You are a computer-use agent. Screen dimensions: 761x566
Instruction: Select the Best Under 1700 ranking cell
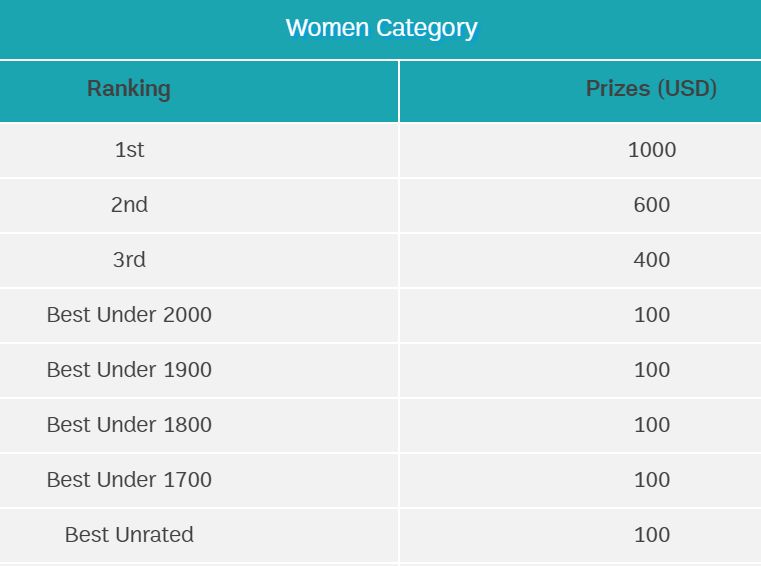tap(129, 480)
